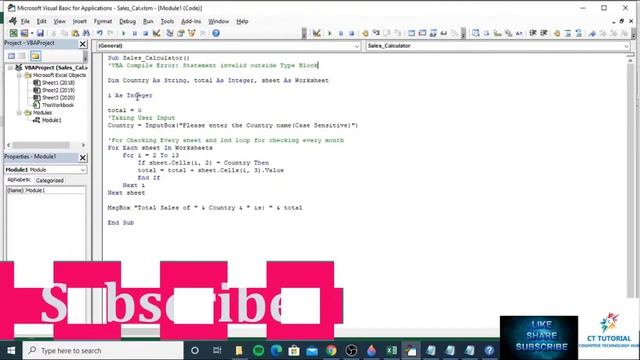The width and height of the screenshot is (640, 360).
Task: Toggle Design Mode in Debug toolbar
Action: [316, 33]
